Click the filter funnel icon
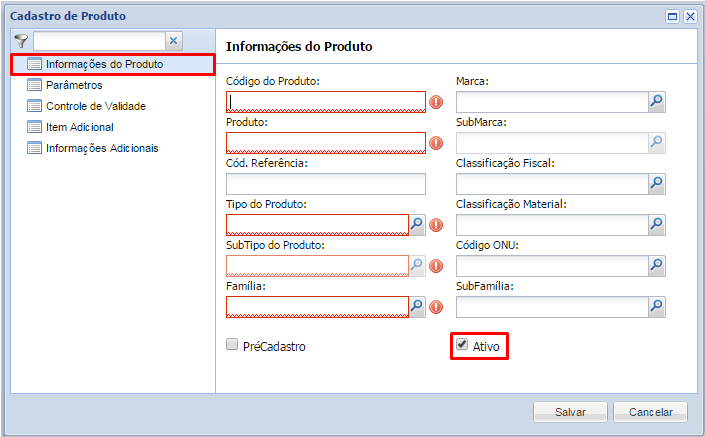Image resolution: width=705 pixels, height=437 pixels. [21, 41]
